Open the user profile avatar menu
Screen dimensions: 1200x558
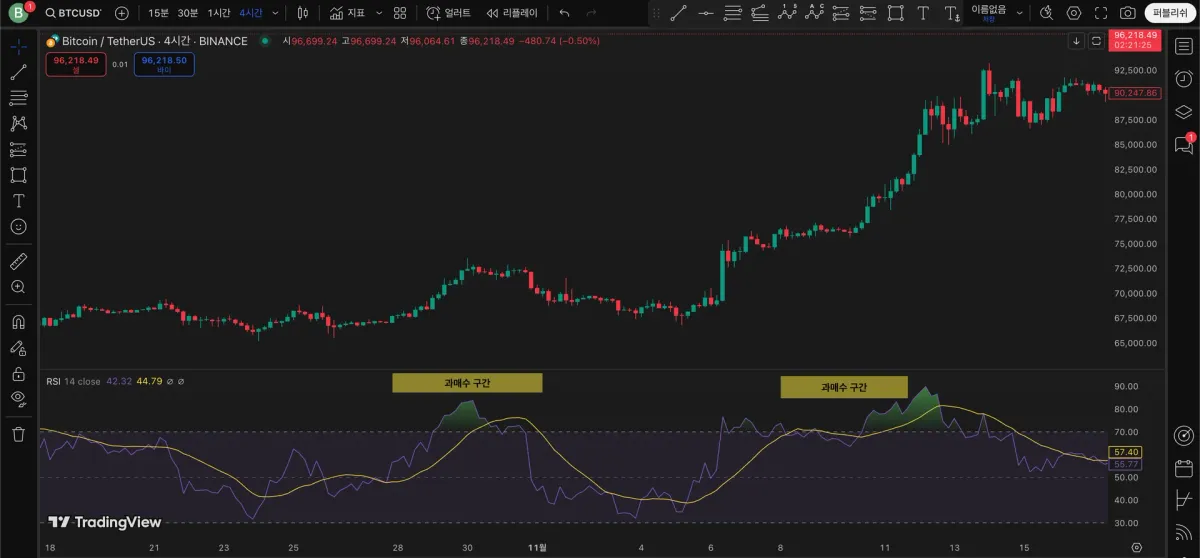coord(17,13)
